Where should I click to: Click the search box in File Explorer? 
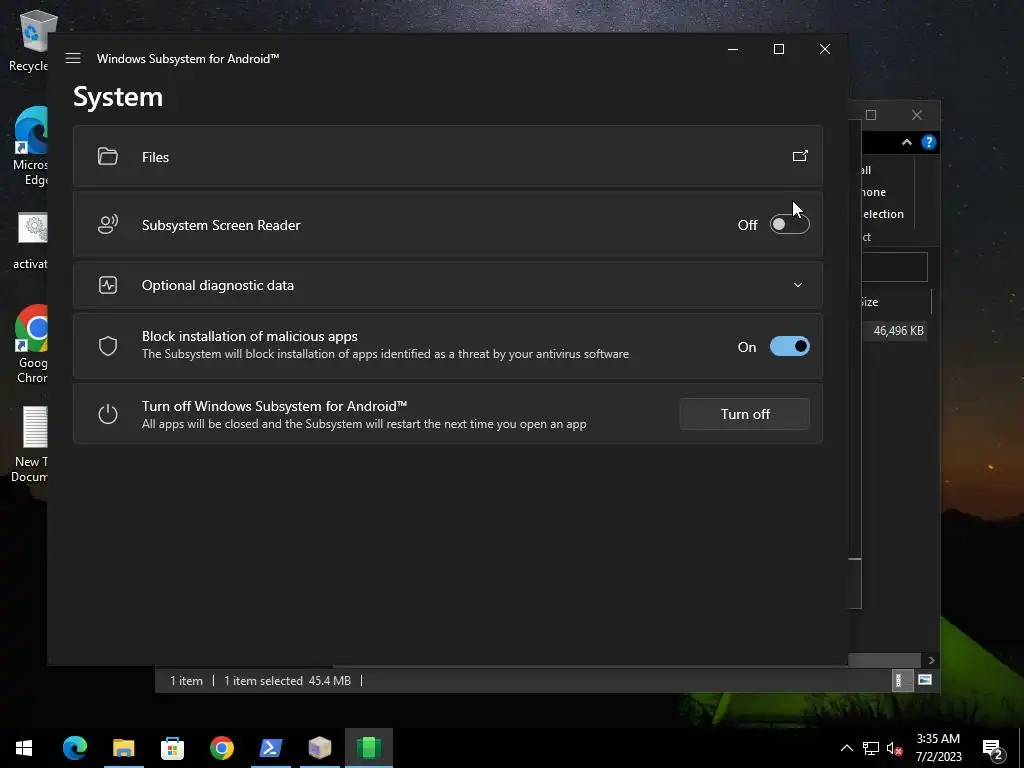pyautogui.click(x=894, y=266)
